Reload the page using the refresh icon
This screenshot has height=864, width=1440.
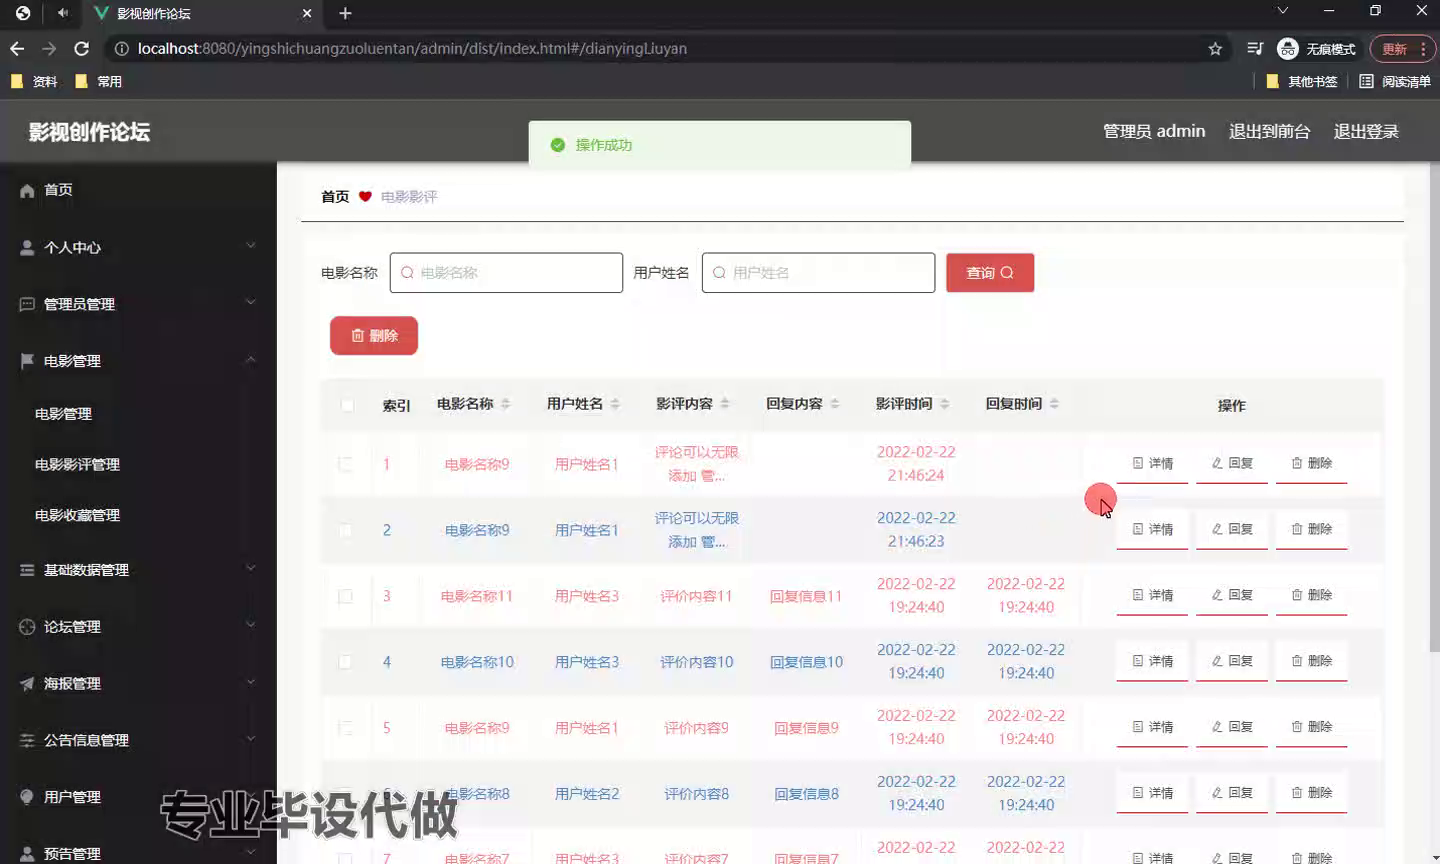(82, 48)
